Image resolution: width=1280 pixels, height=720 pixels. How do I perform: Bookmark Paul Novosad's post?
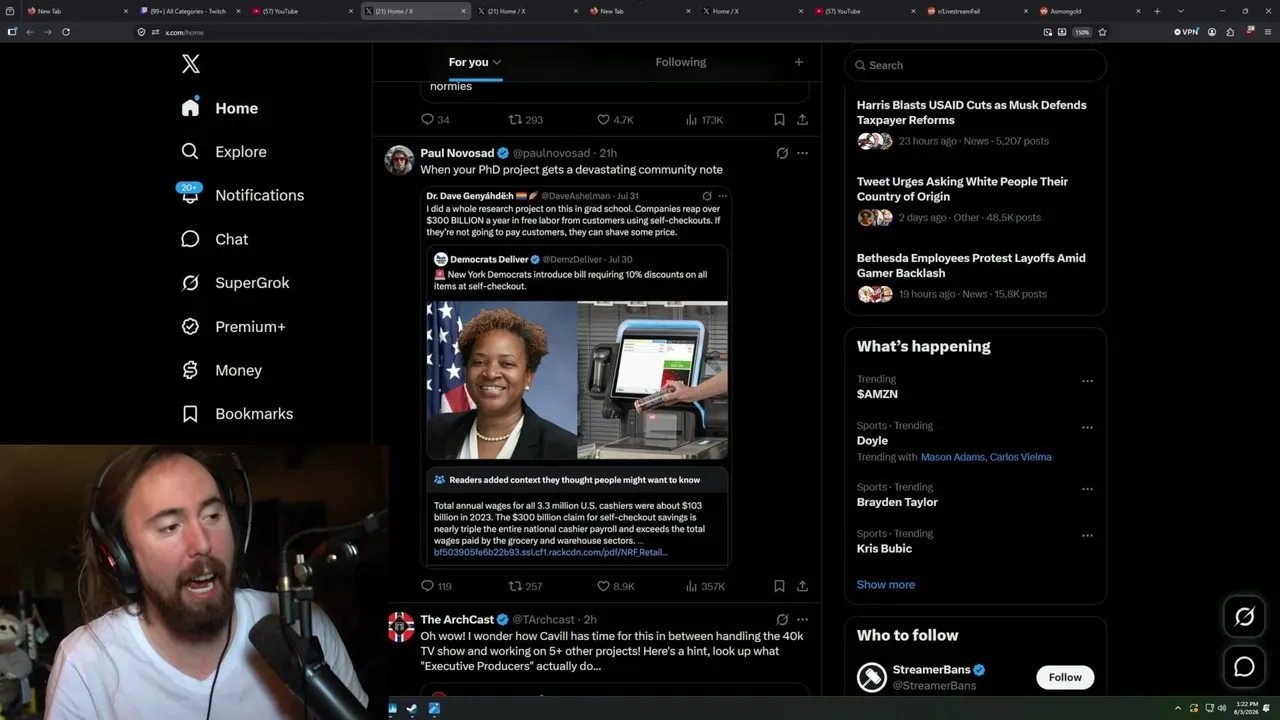779,586
